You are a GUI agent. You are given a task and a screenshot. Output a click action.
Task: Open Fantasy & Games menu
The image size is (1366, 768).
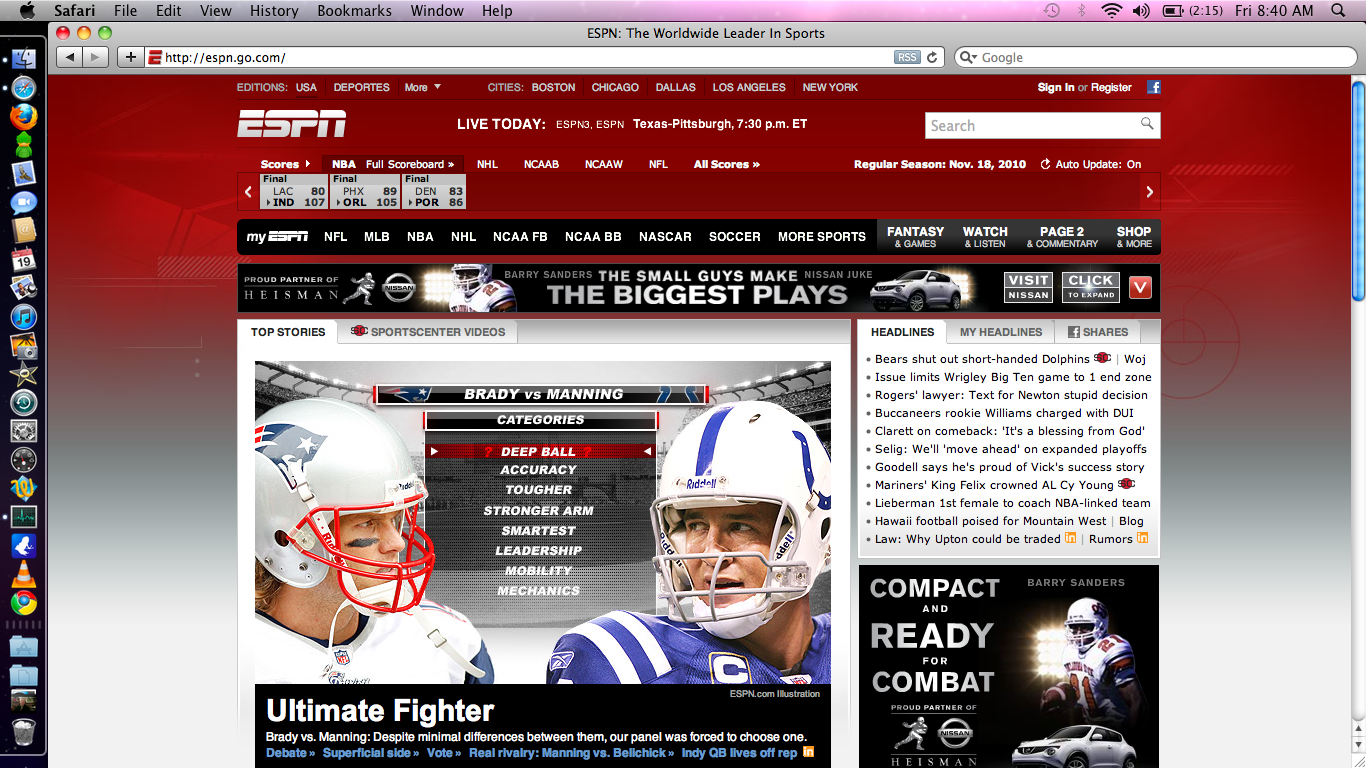tap(915, 237)
